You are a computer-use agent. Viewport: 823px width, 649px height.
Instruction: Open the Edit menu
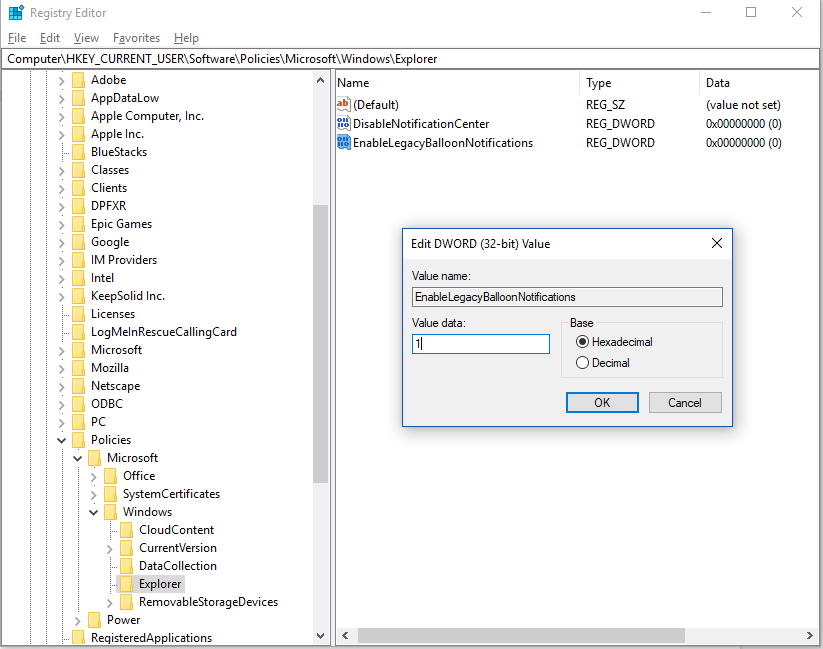[50, 38]
